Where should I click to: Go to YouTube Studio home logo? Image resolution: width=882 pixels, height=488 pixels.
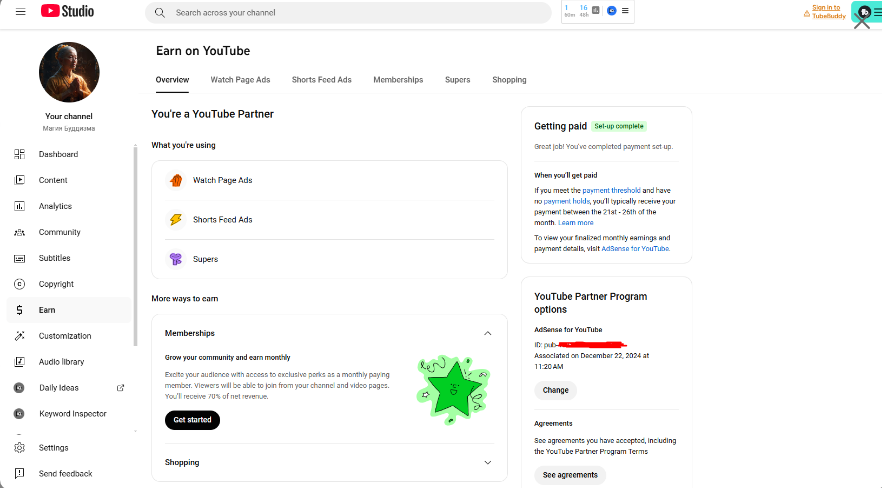coord(68,11)
